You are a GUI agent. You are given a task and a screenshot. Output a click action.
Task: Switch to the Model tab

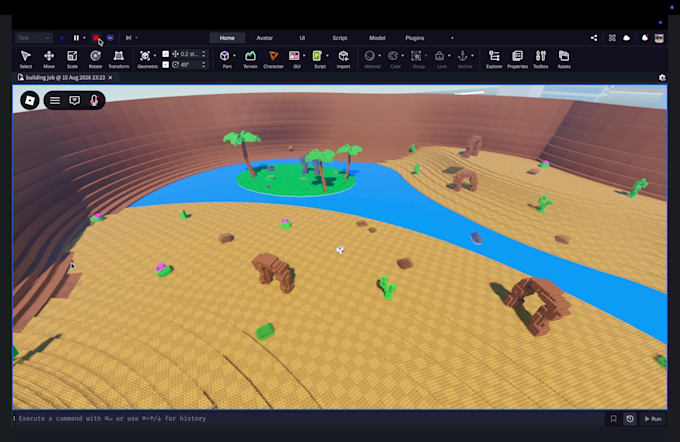tap(377, 38)
